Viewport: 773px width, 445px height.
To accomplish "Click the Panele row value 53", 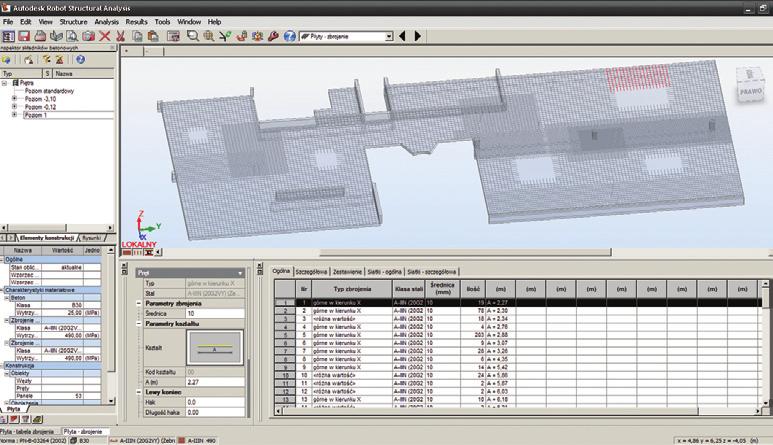I will 63,396.
